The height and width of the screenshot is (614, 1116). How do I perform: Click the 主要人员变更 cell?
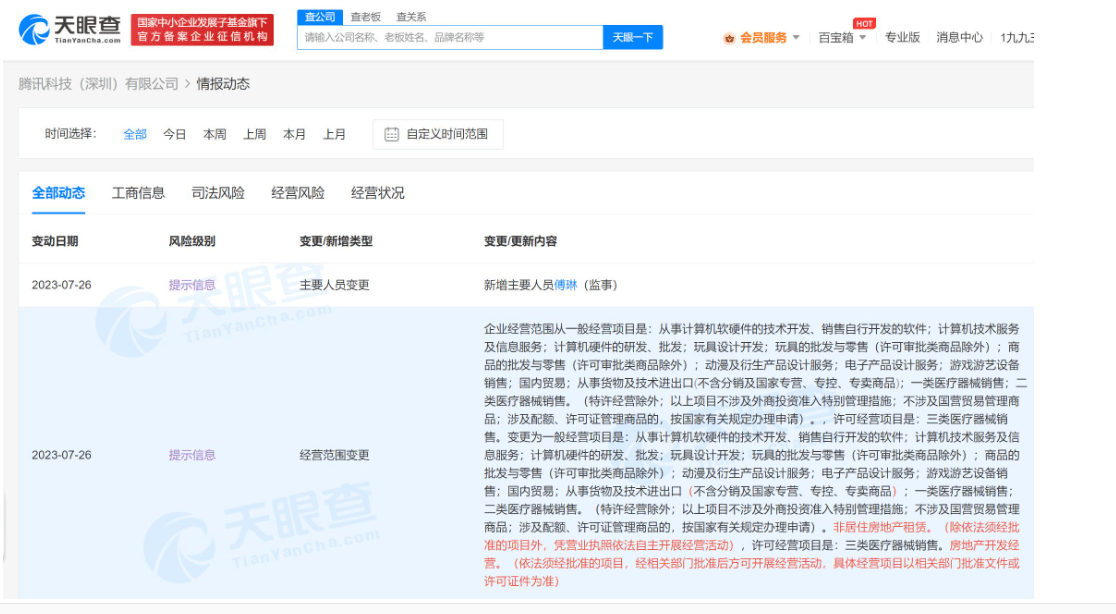click(335, 285)
